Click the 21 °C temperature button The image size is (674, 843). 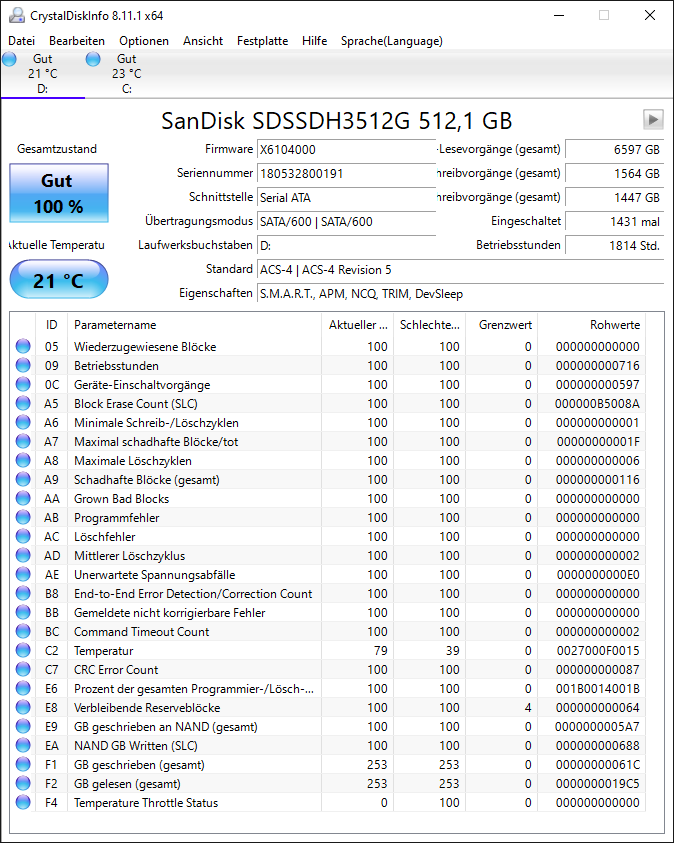click(59, 280)
